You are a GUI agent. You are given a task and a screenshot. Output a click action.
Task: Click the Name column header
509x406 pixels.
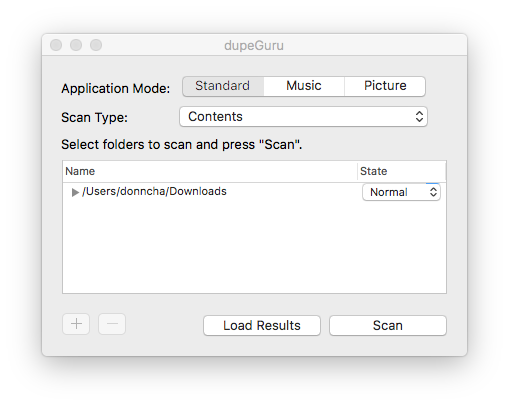[x=210, y=171]
